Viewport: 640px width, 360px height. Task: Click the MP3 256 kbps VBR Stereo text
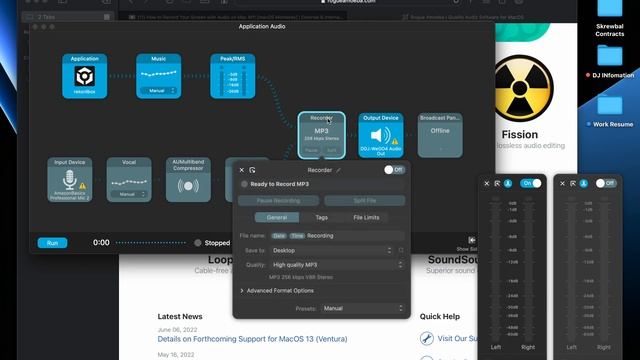[x=301, y=277]
